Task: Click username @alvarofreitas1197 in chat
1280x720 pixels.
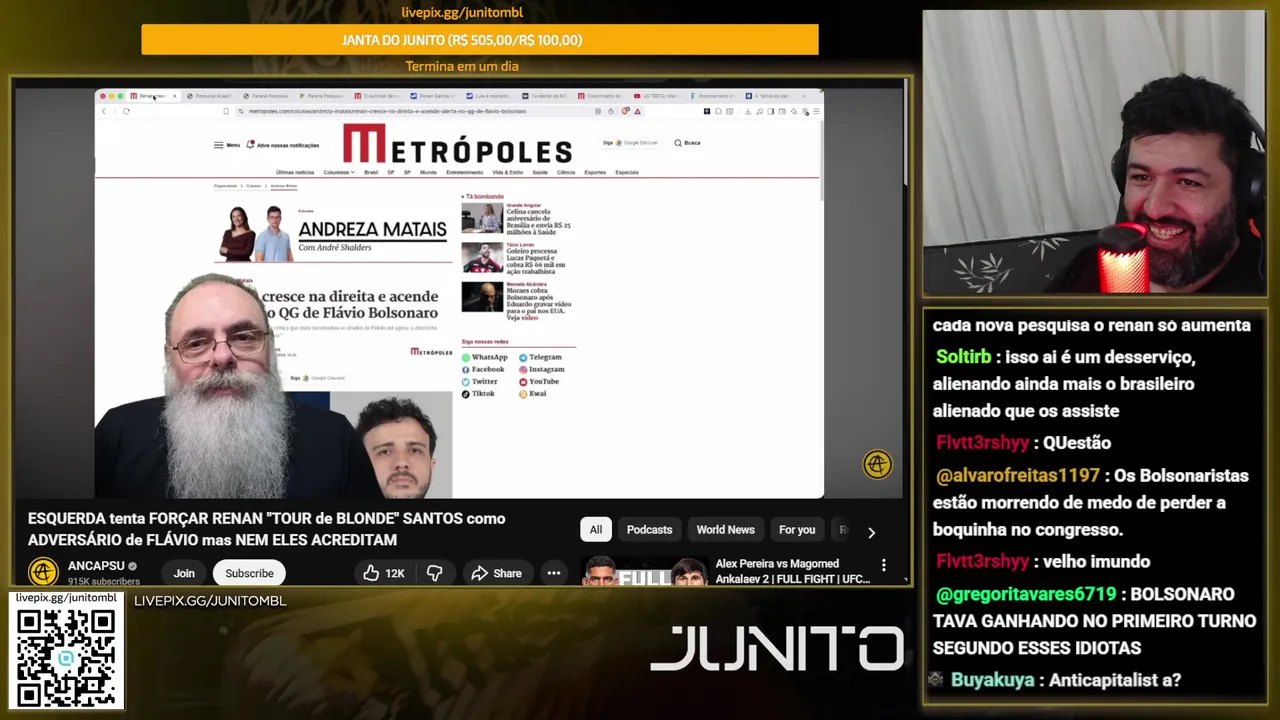Action: [1016, 476]
